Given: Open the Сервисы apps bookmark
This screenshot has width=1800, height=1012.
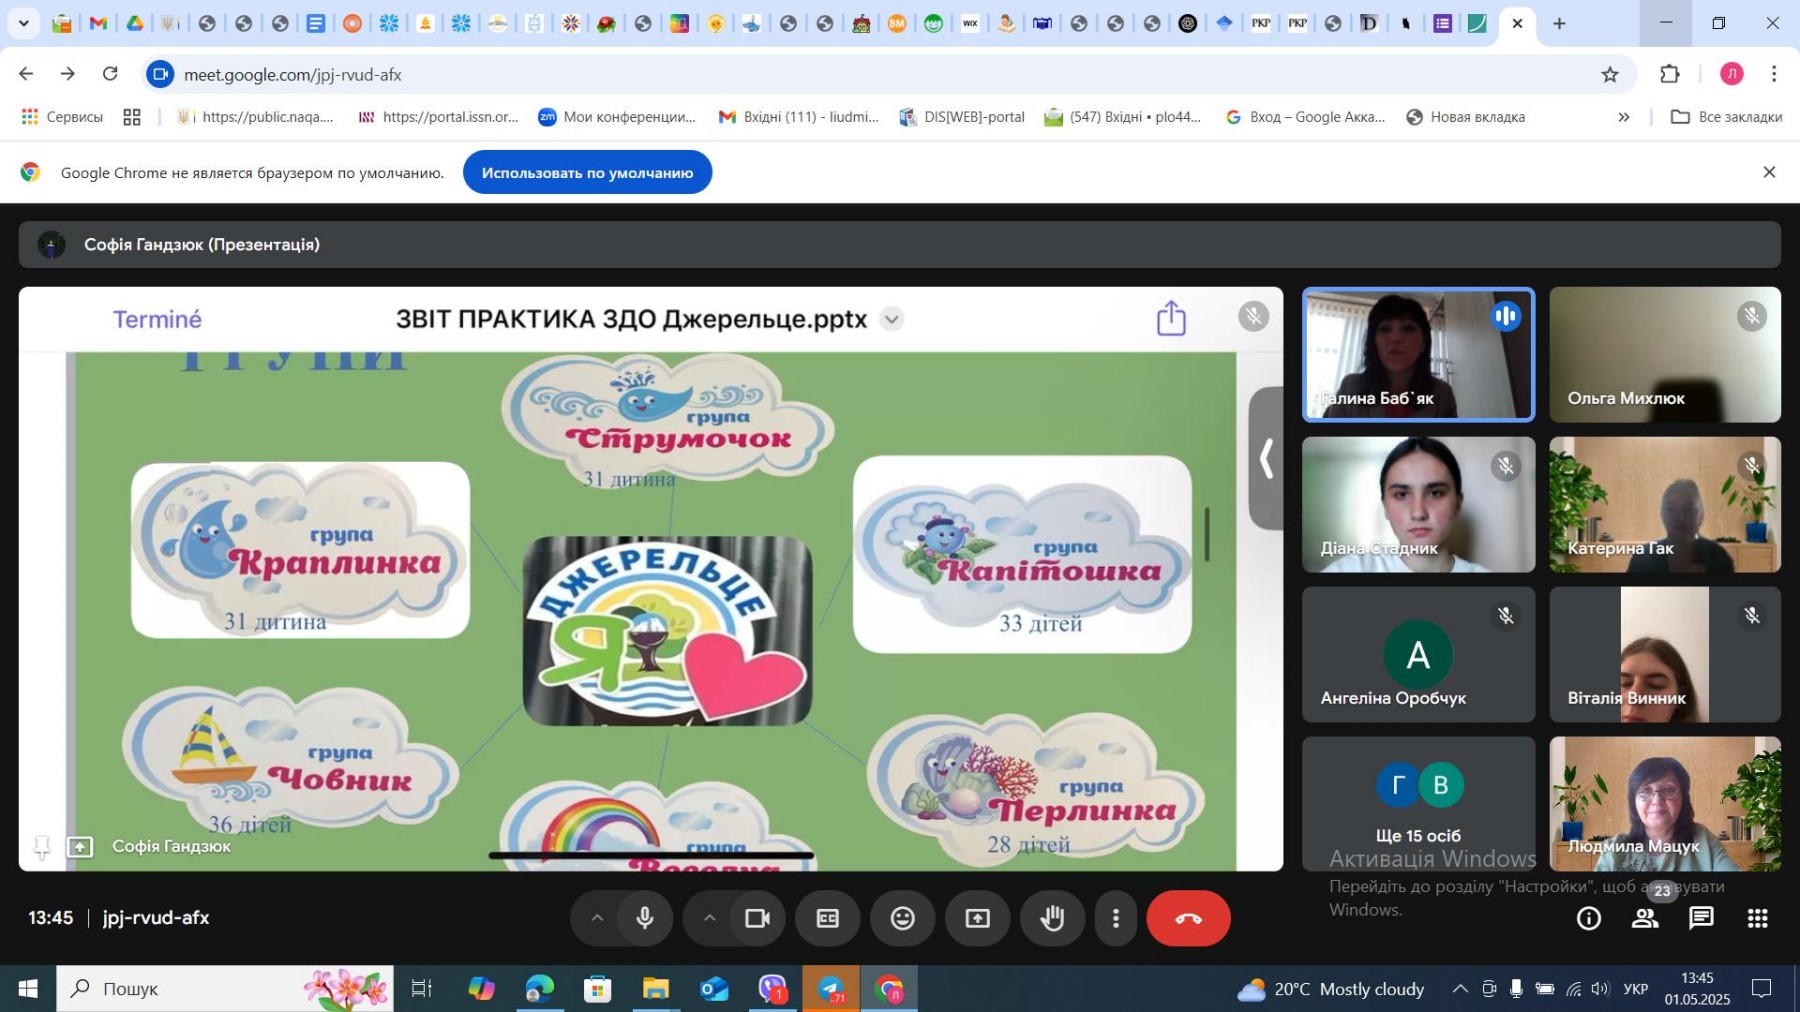Looking at the screenshot, I should click(62, 117).
